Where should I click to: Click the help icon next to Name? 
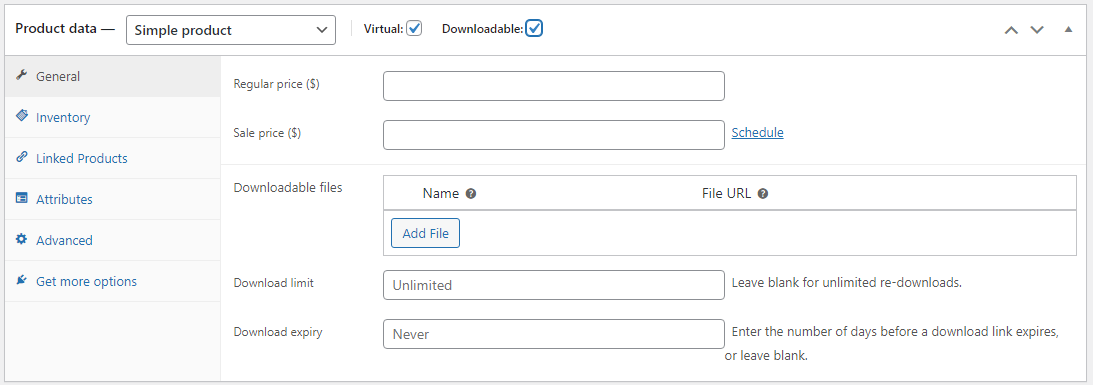471,194
